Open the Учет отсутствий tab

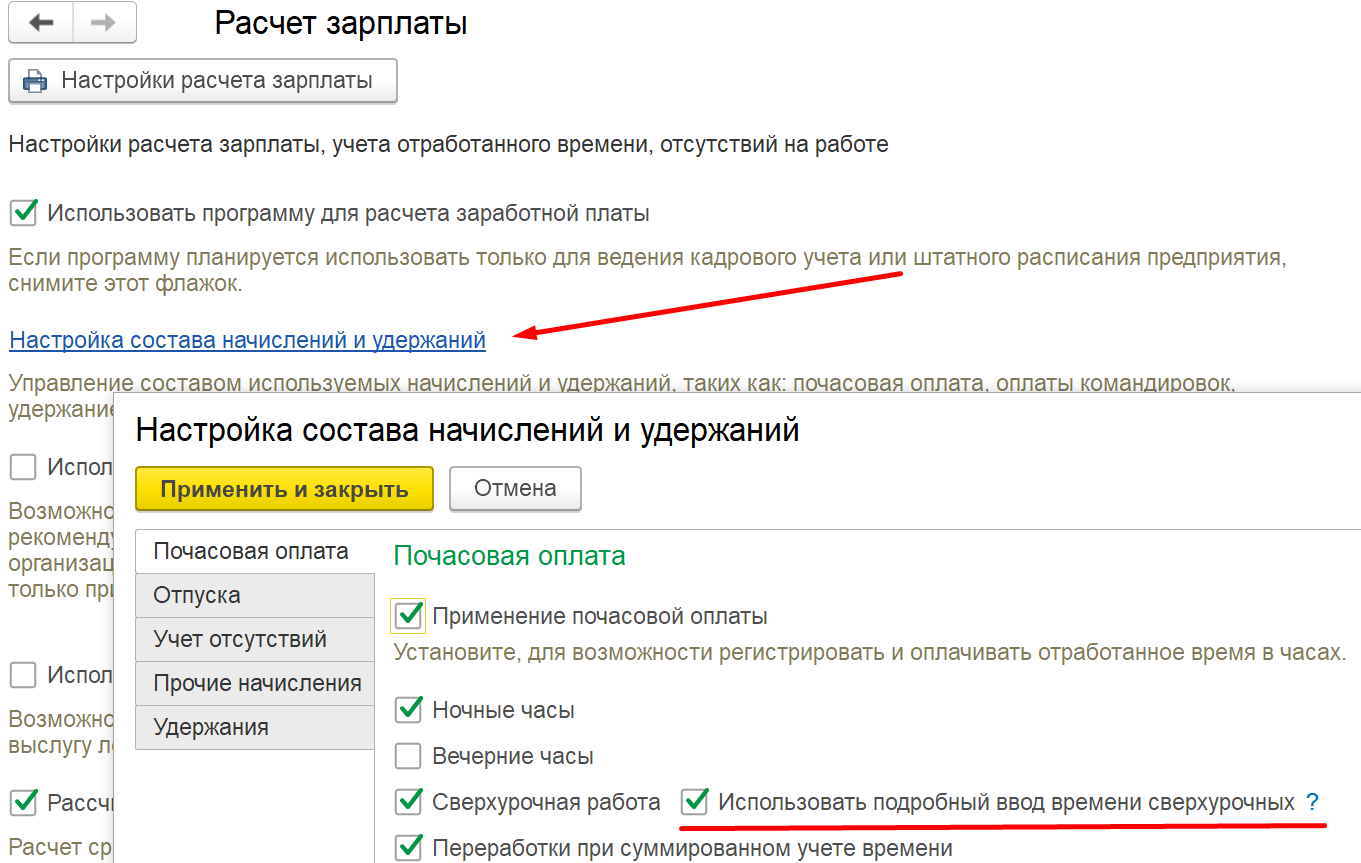pyautogui.click(x=240, y=639)
